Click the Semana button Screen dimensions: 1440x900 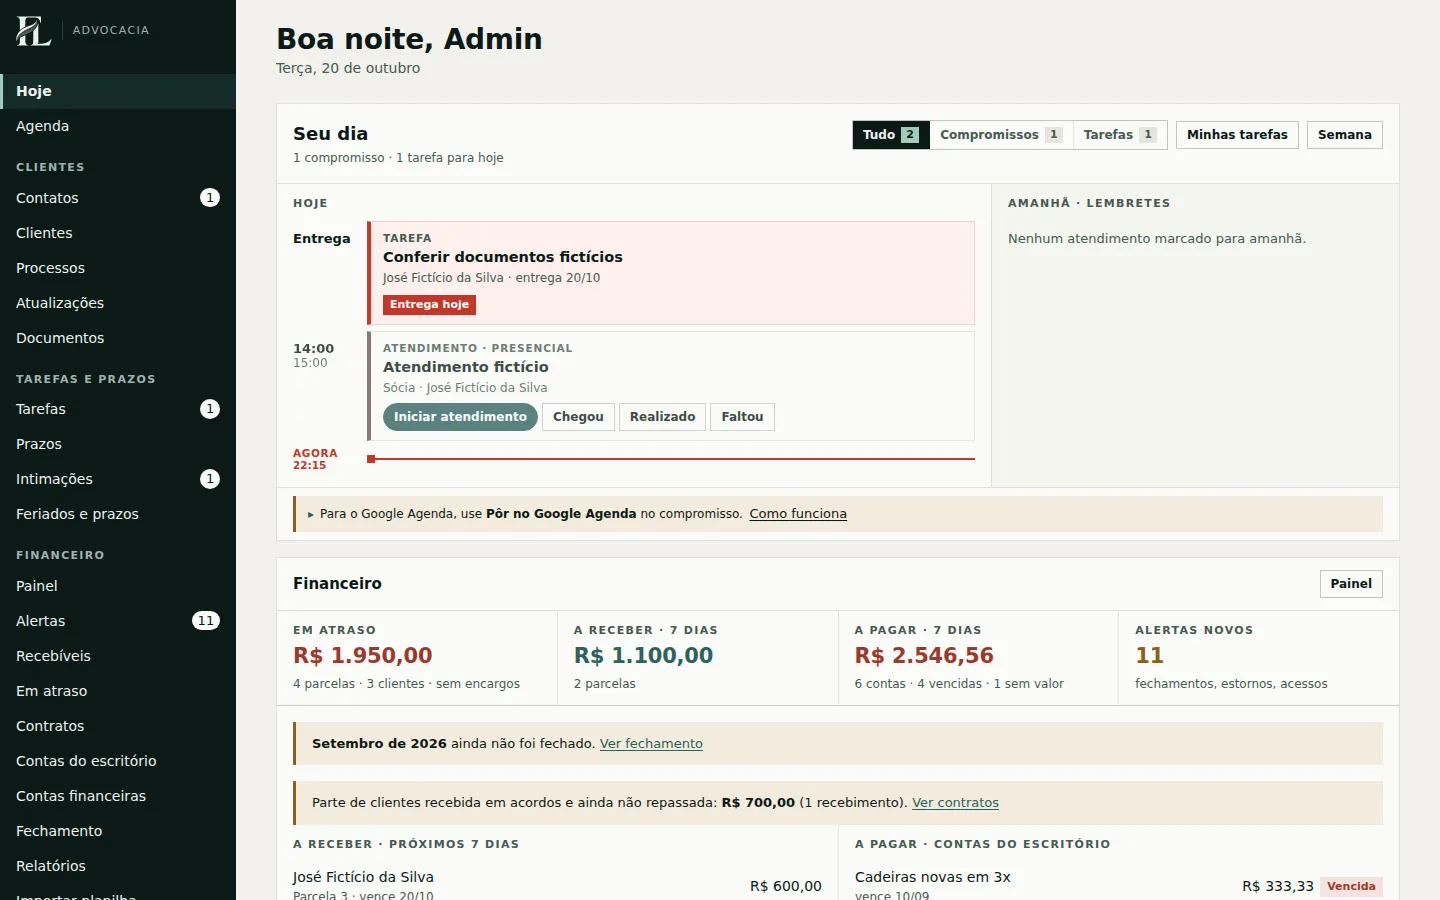pos(1344,135)
